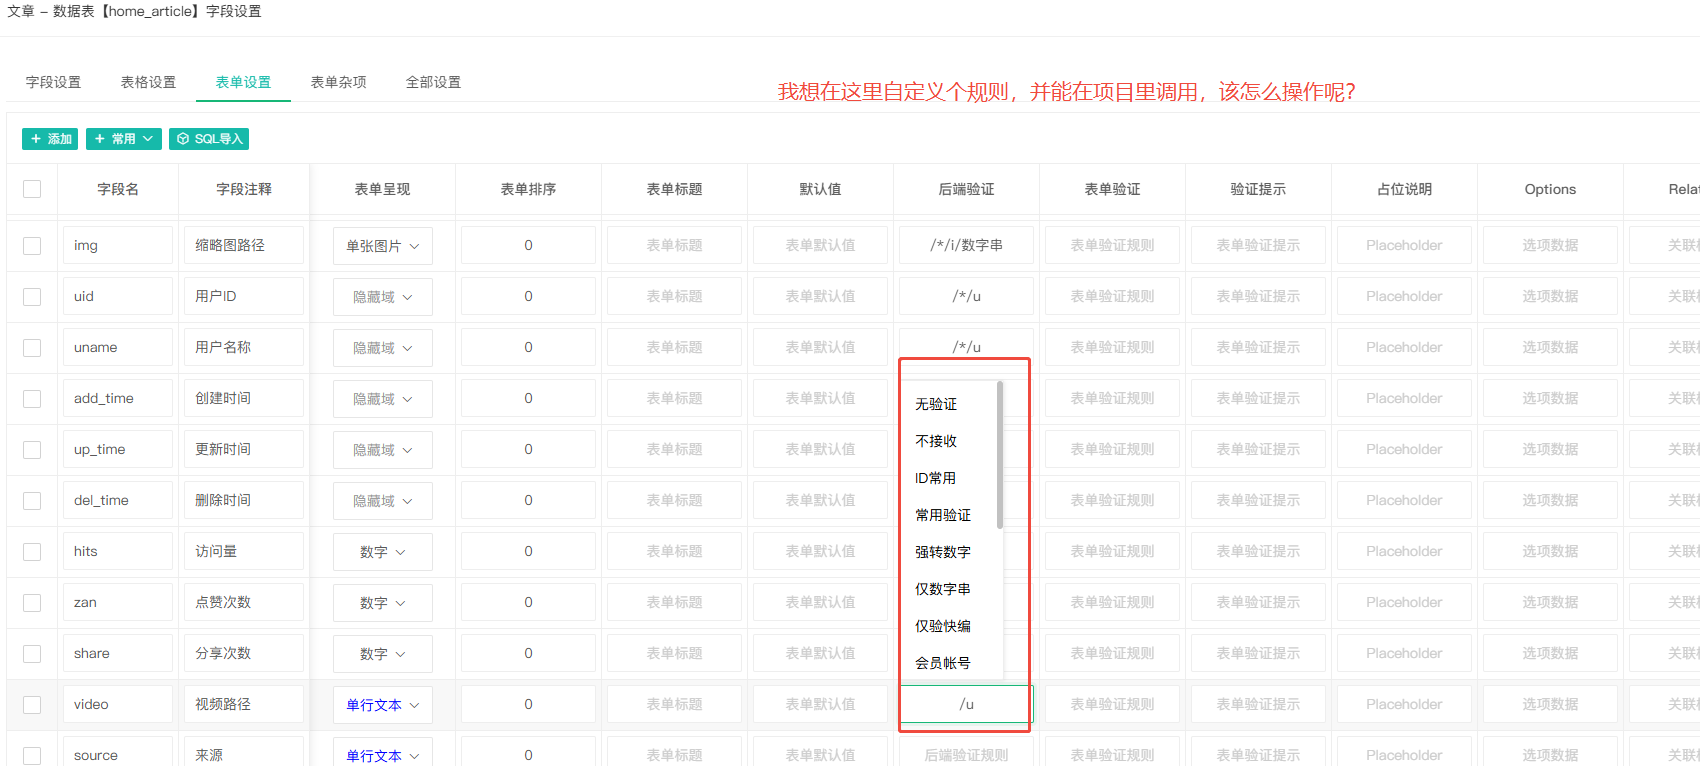Check the checkbox for the img row
The image size is (1700, 766).
[32, 246]
